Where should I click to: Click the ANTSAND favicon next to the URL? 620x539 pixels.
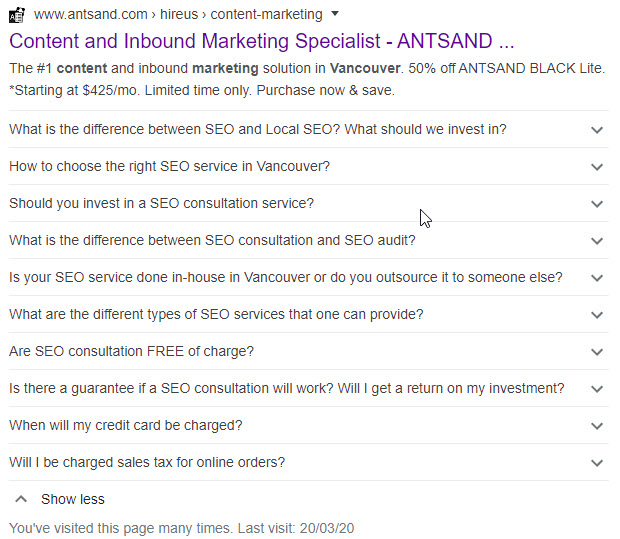click(17, 15)
